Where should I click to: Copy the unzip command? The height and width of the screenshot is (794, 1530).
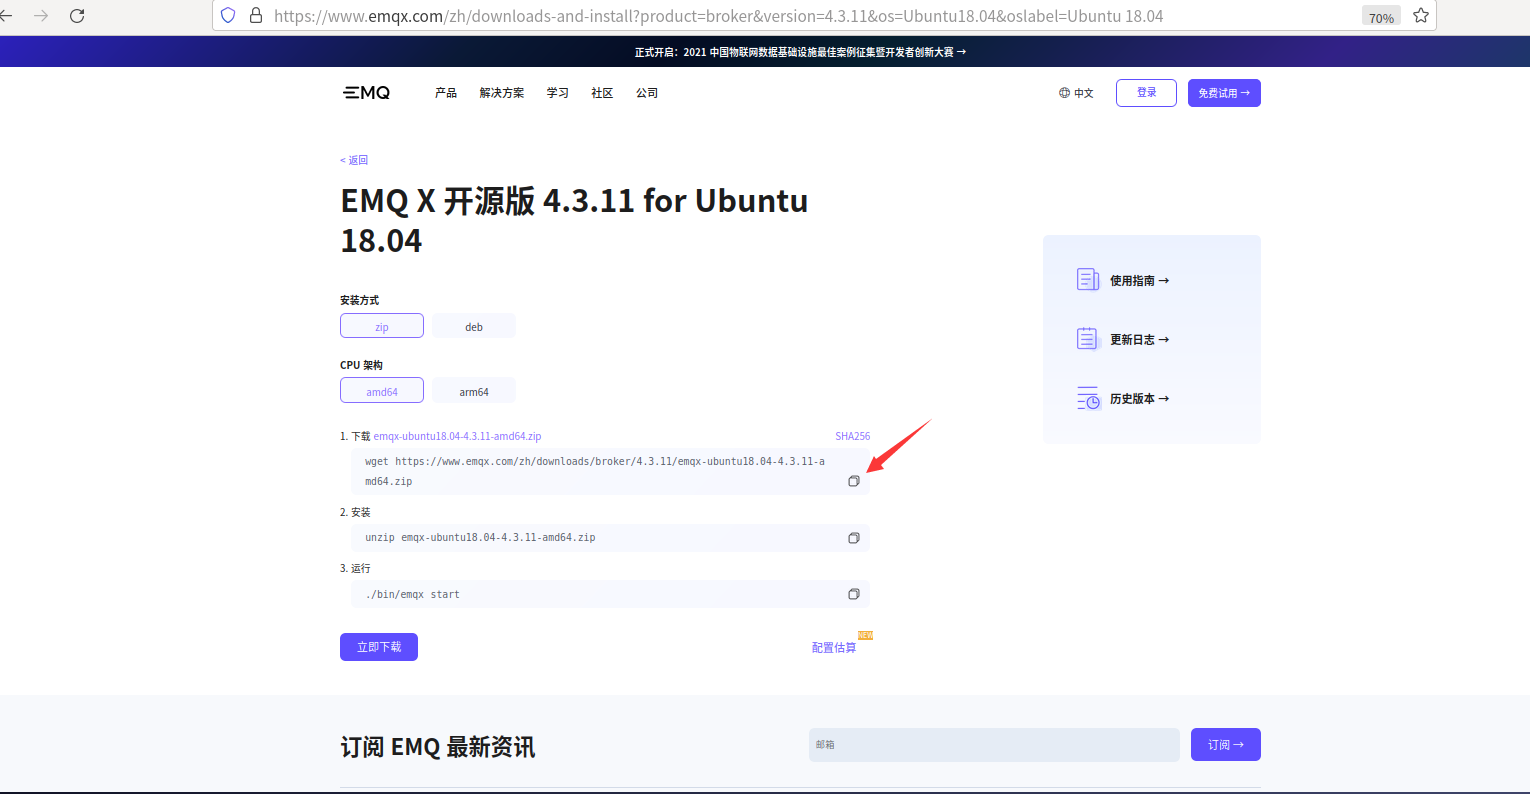tap(854, 538)
